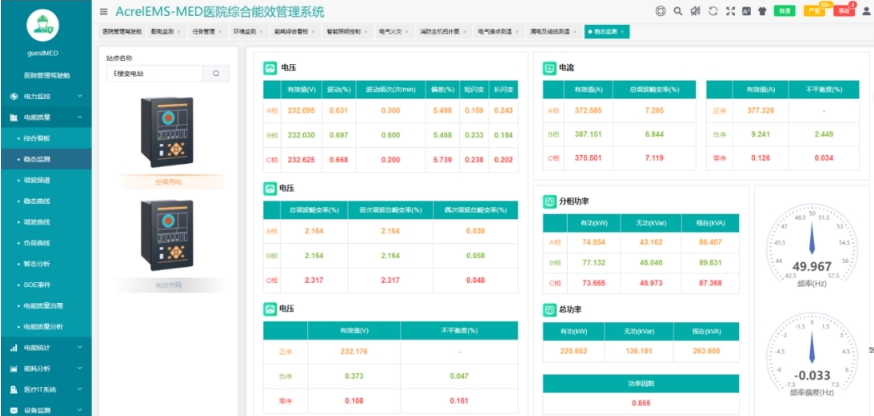Toggle the alarm sound mute icon
874x416 pixels.
click(x=695, y=11)
